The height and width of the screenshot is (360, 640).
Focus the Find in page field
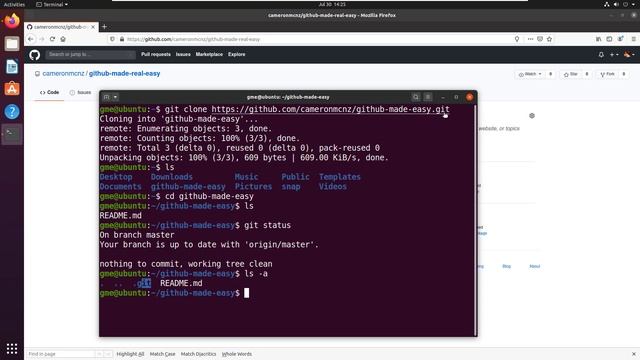(x=60, y=354)
